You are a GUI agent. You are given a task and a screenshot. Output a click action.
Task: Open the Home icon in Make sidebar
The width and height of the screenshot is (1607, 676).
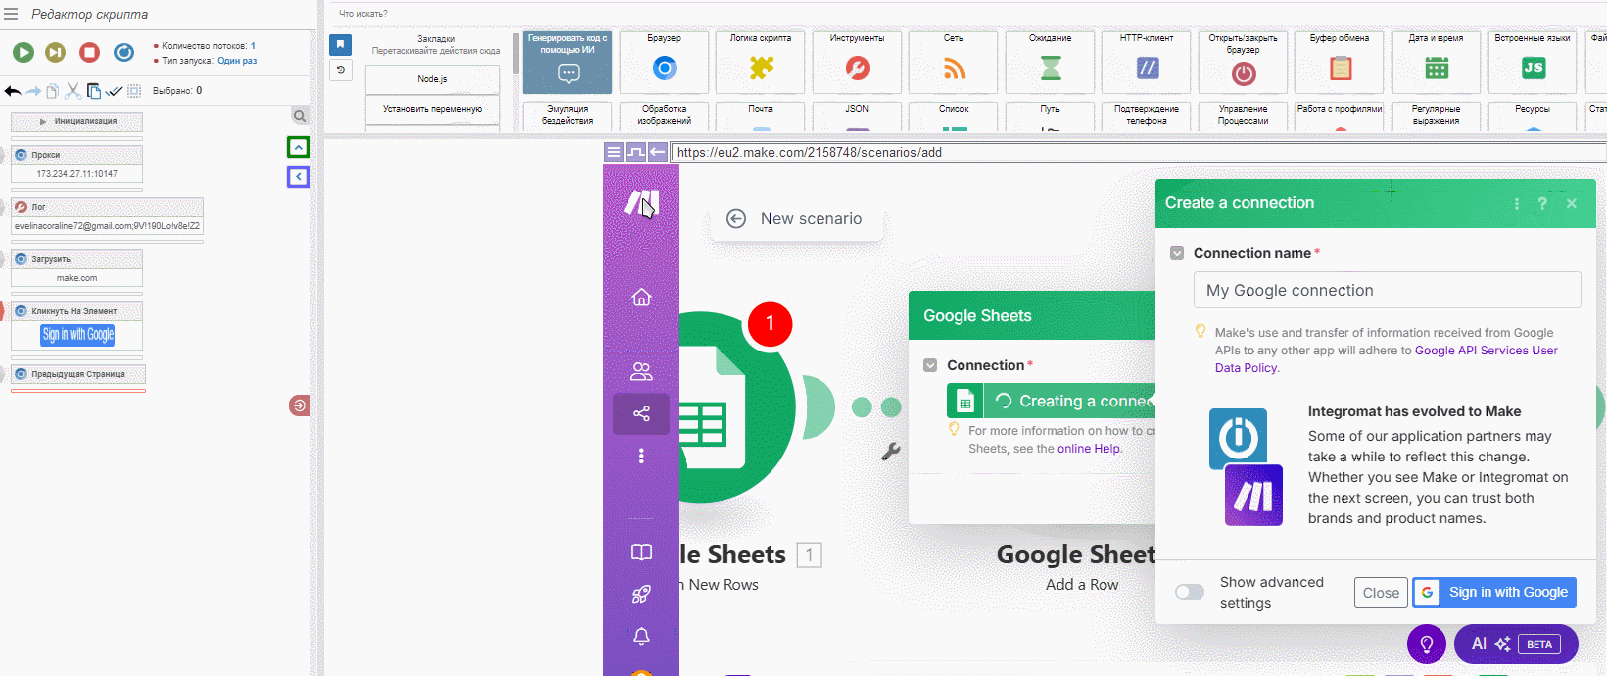pyautogui.click(x=641, y=297)
